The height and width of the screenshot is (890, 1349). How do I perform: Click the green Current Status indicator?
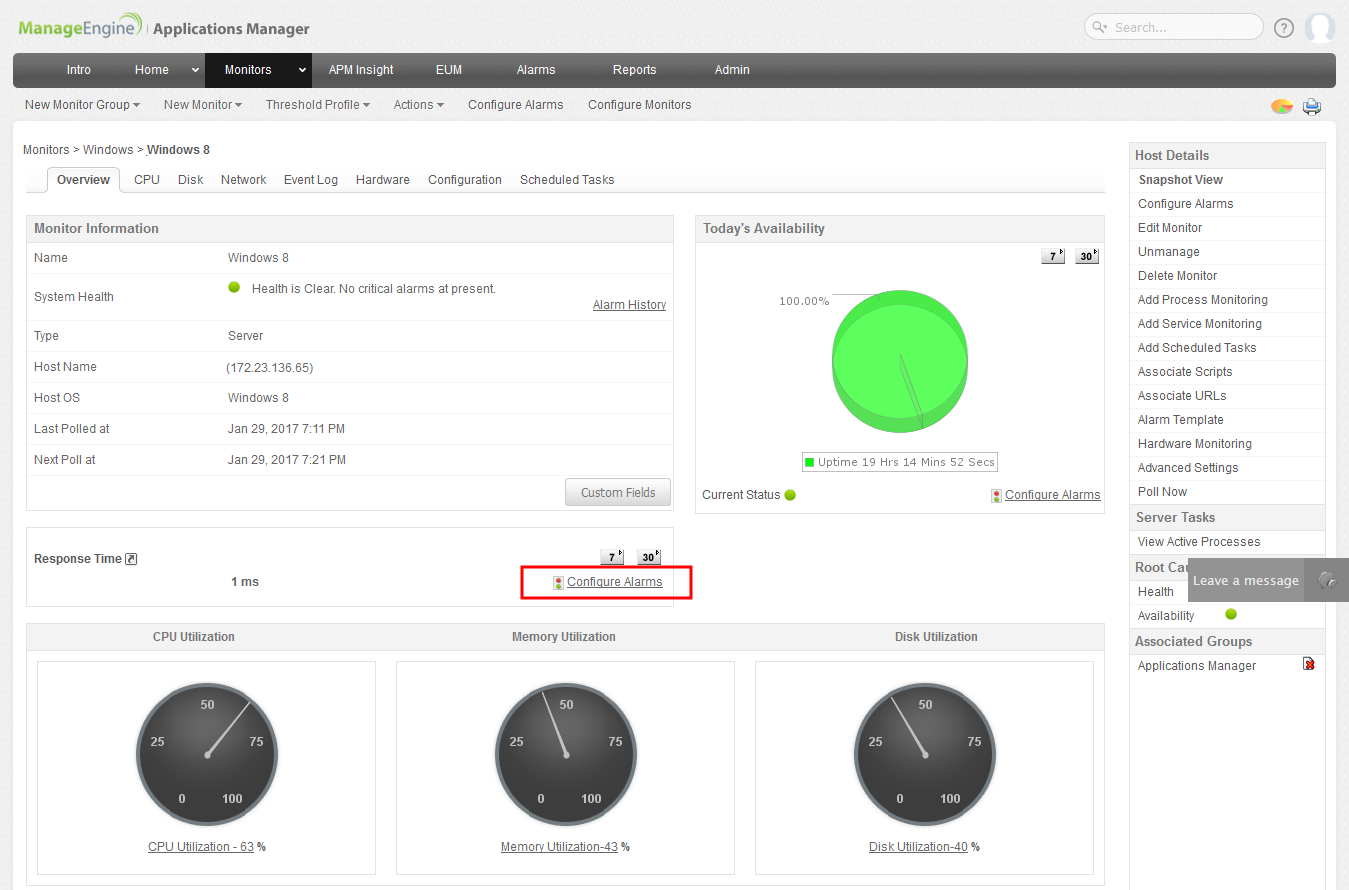click(790, 495)
